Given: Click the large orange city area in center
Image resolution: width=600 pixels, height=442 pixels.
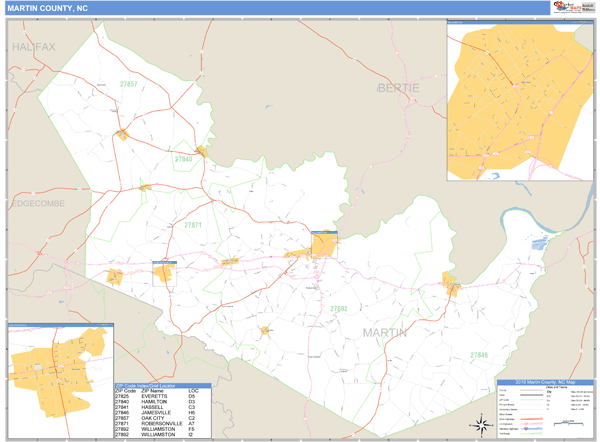Looking at the screenshot, I should pyautogui.click(x=324, y=245).
